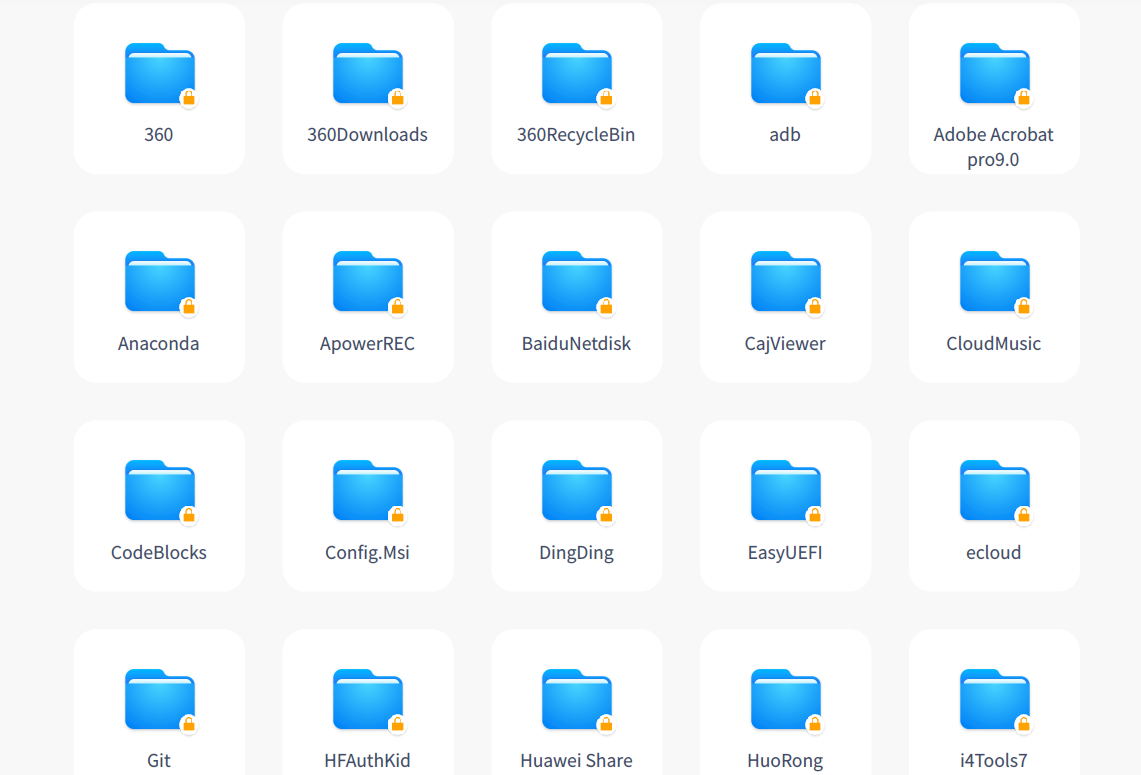Click the Git folder name
Image resolution: width=1141 pixels, height=775 pixels.
click(159, 761)
